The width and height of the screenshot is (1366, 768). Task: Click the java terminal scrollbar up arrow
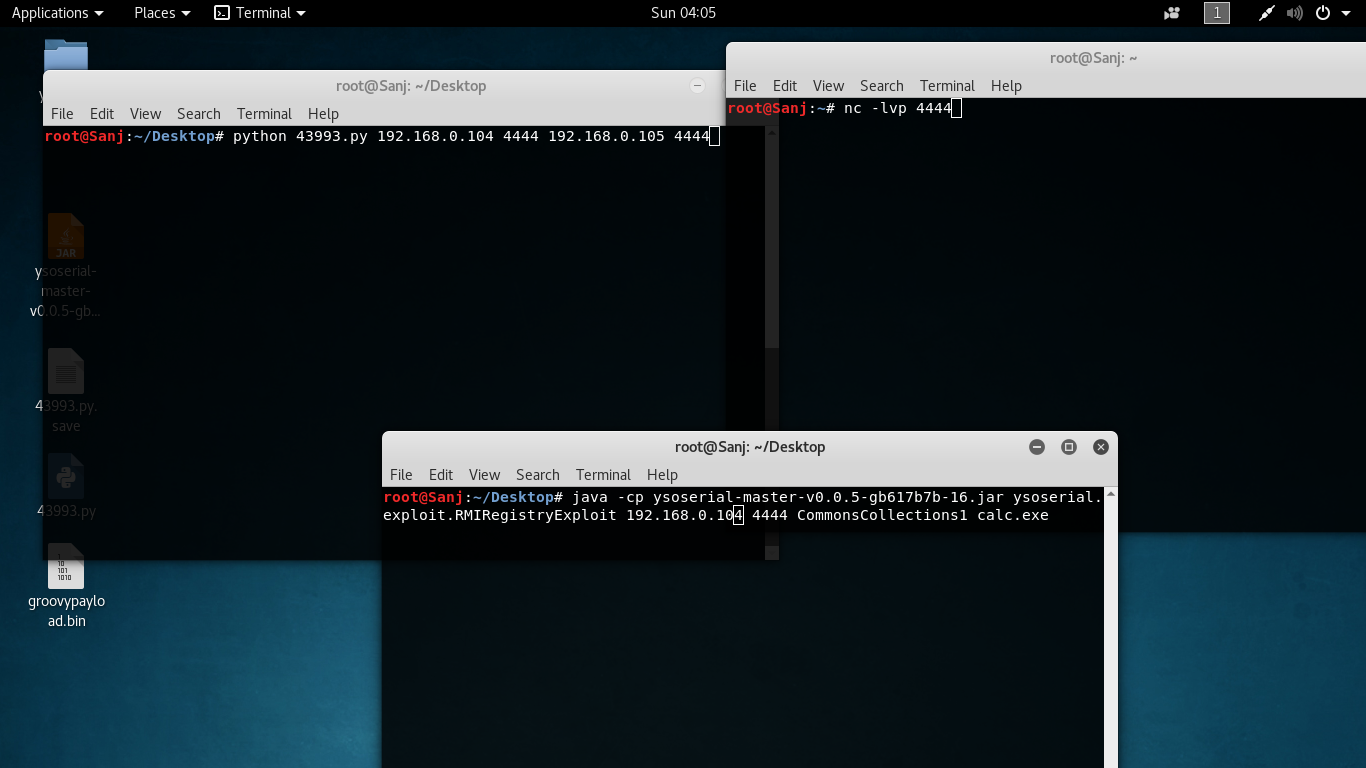point(1111,496)
